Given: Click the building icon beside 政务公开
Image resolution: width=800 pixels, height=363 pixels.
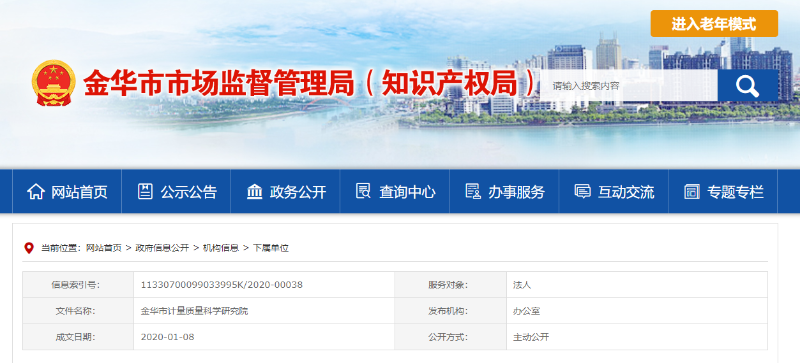Looking at the screenshot, I should click(254, 192).
